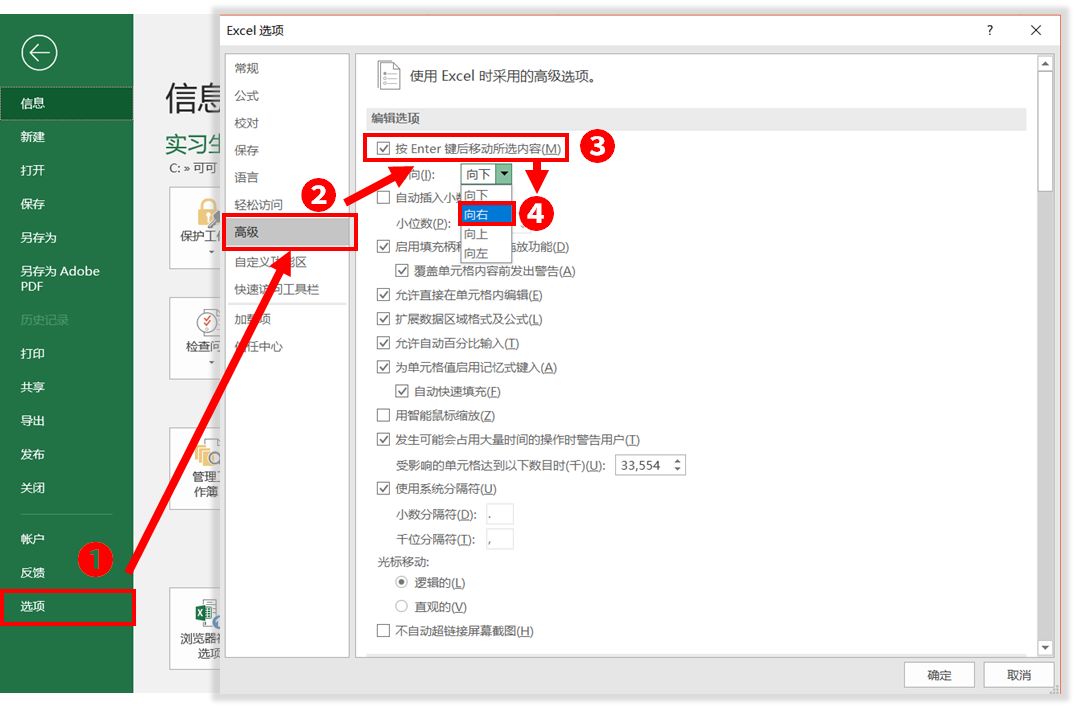Toggle 自动插入小数点 checkbox
Image resolution: width=1077 pixels, height=708 pixels.
(x=383, y=198)
